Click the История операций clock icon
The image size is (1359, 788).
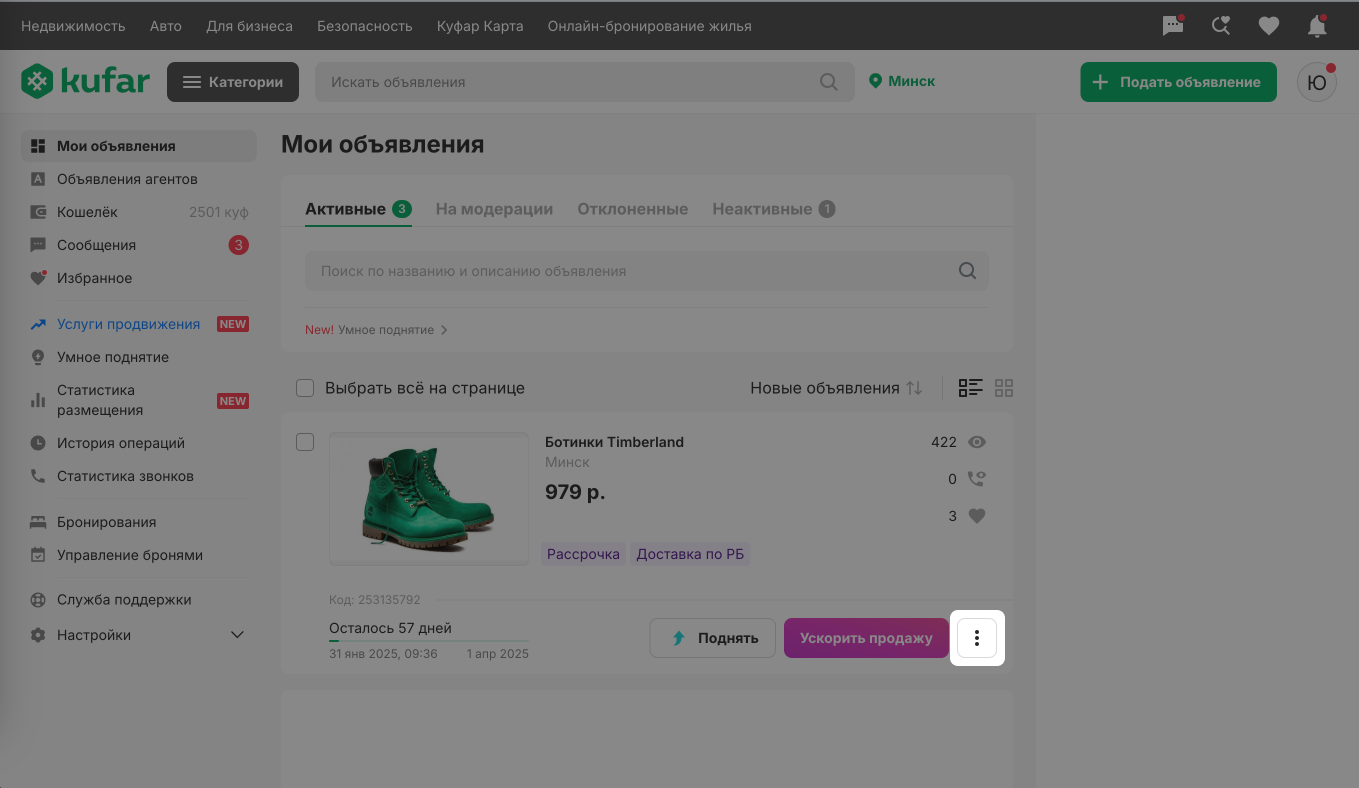click(x=38, y=443)
